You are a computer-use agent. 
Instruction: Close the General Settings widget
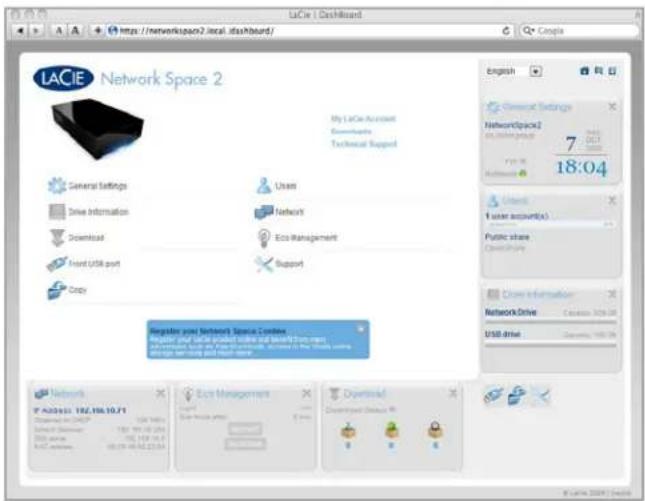coord(612,107)
